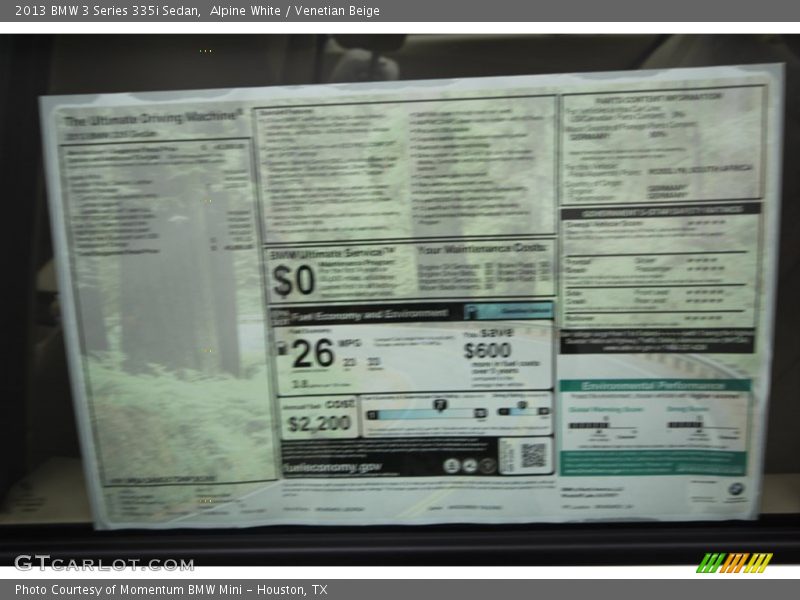Click the QR code on the sticker
Viewport: 800px width, 600px height.
click(533, 455)
